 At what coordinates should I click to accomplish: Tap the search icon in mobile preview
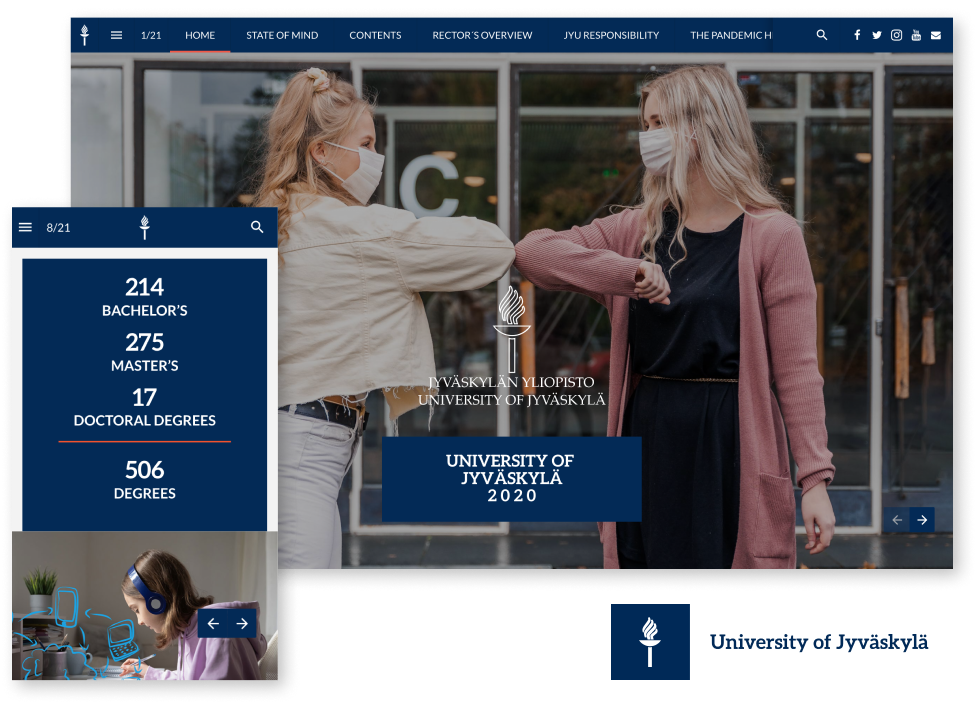pos(257,228)
